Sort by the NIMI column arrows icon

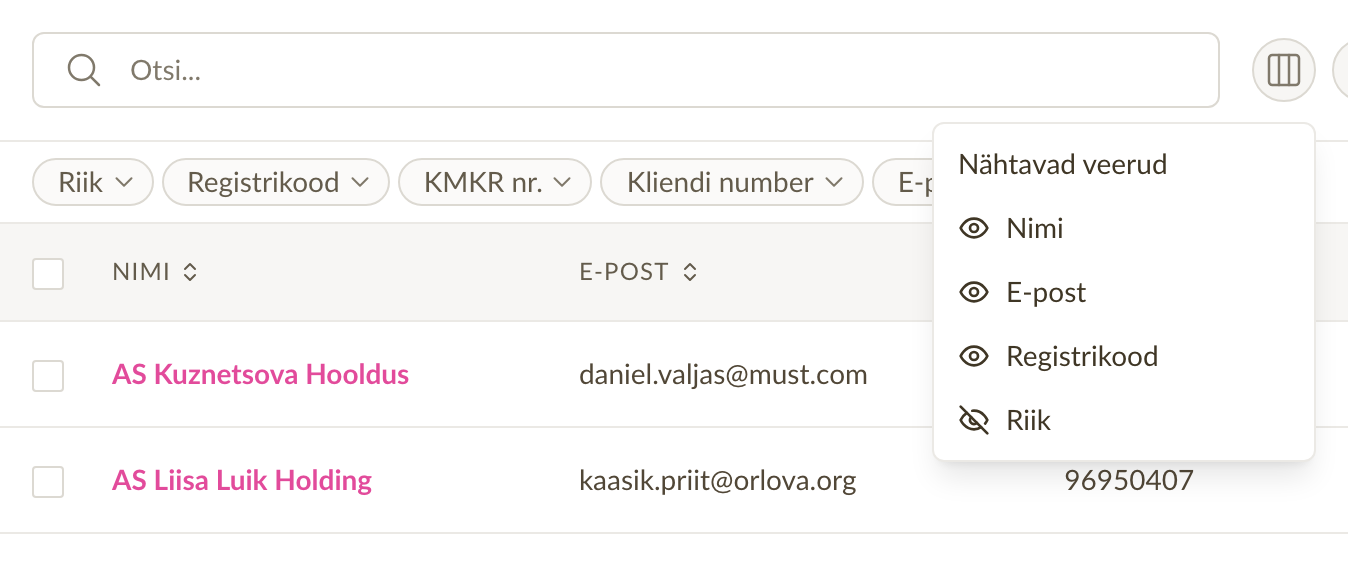pyautogui.click(x=190, y=272)
